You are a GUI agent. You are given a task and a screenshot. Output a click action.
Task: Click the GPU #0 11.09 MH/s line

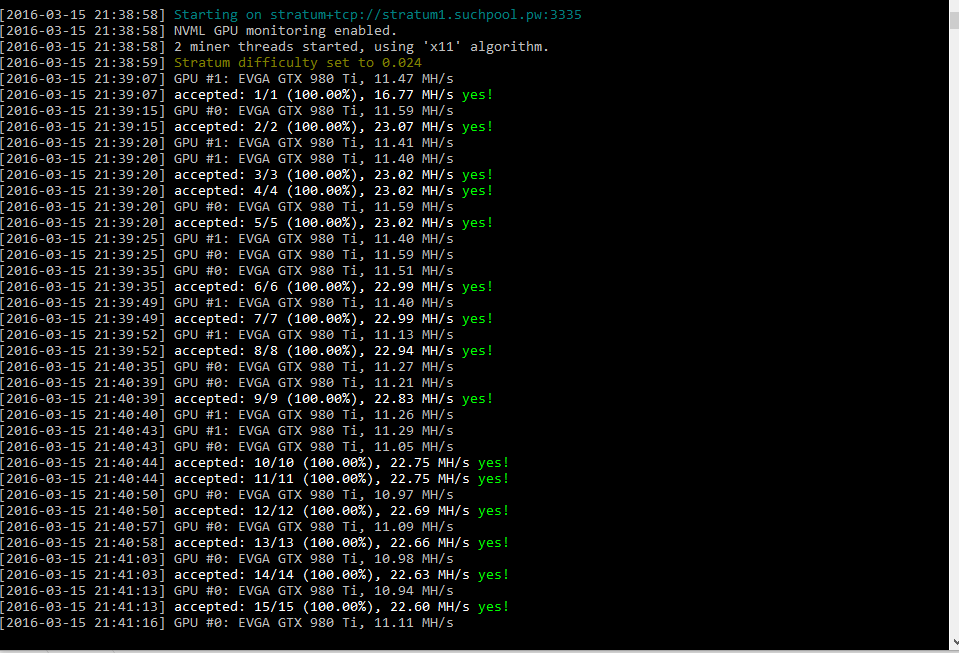227,526
